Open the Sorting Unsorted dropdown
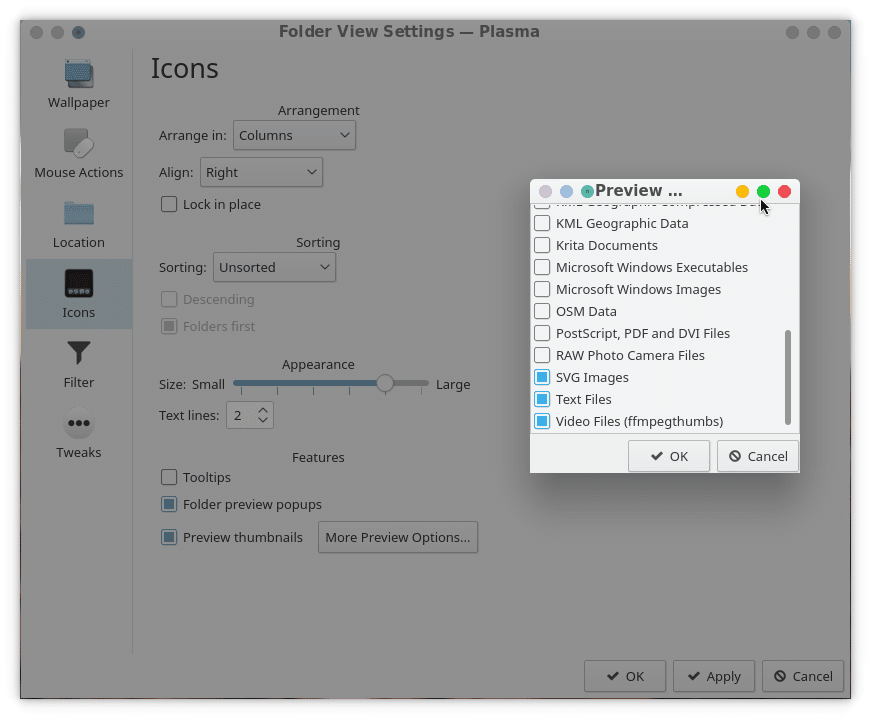871x719 pixels. click(274, 267)
